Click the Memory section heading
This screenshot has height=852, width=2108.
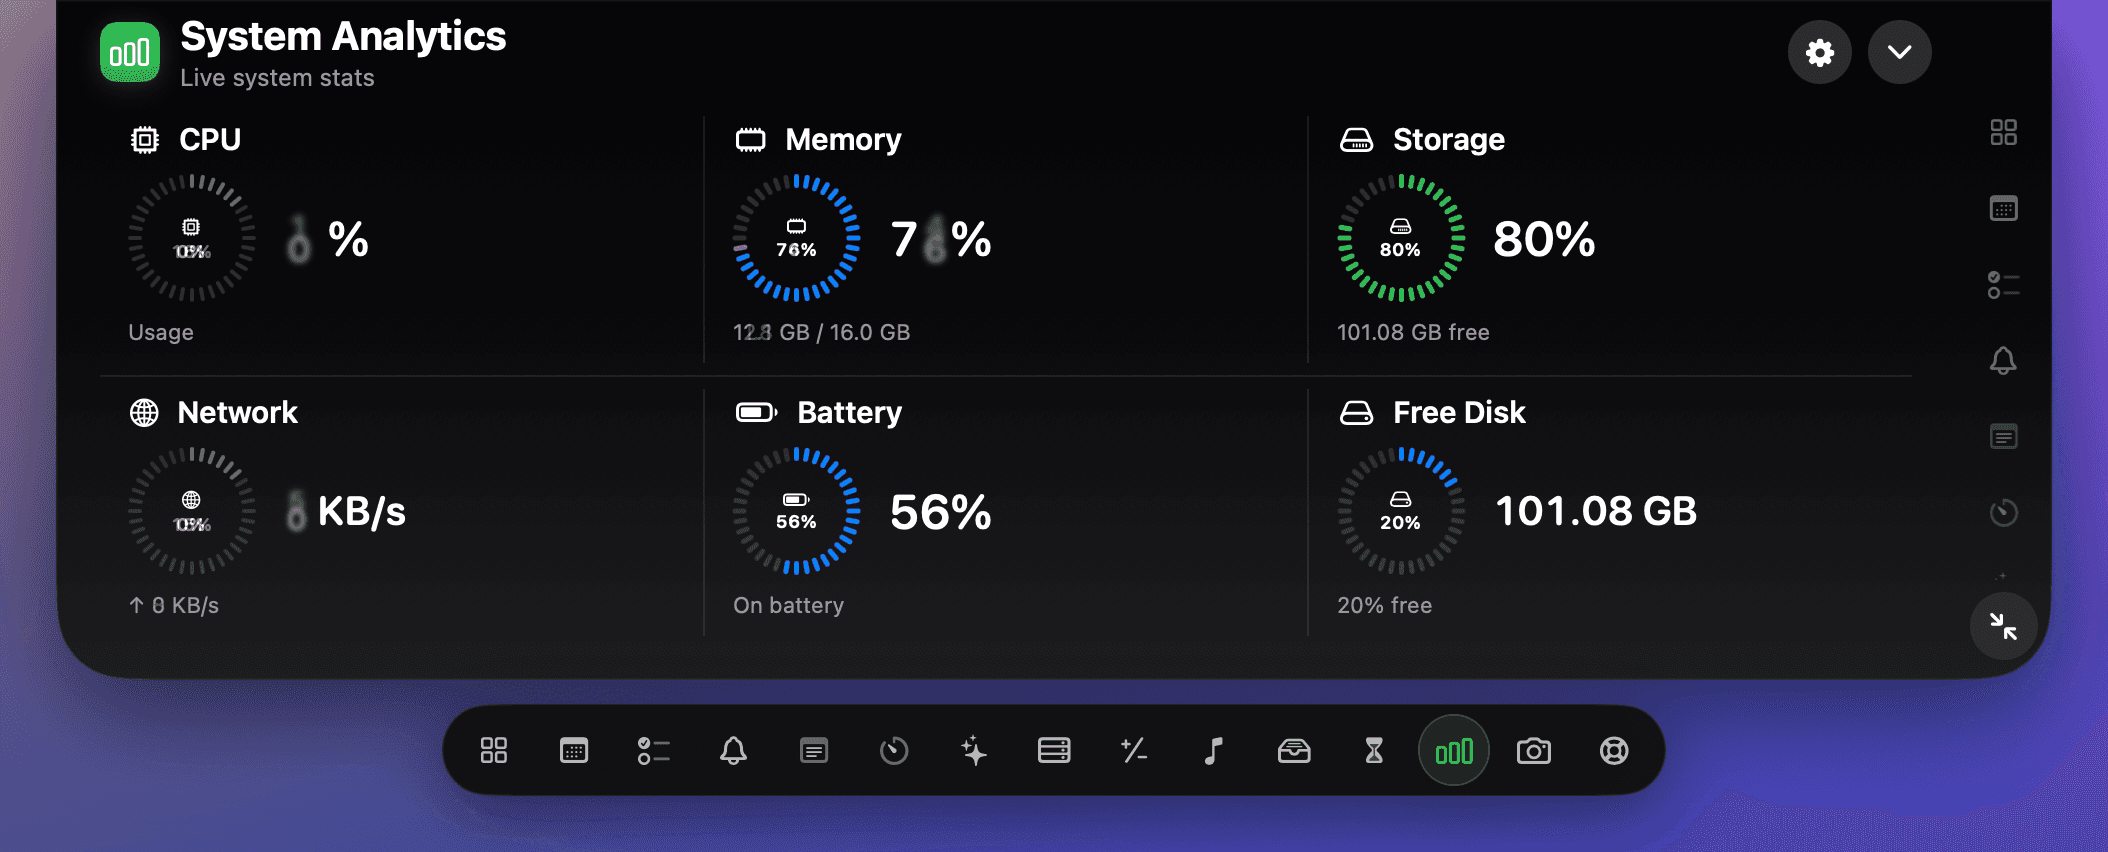pos(843,139)
